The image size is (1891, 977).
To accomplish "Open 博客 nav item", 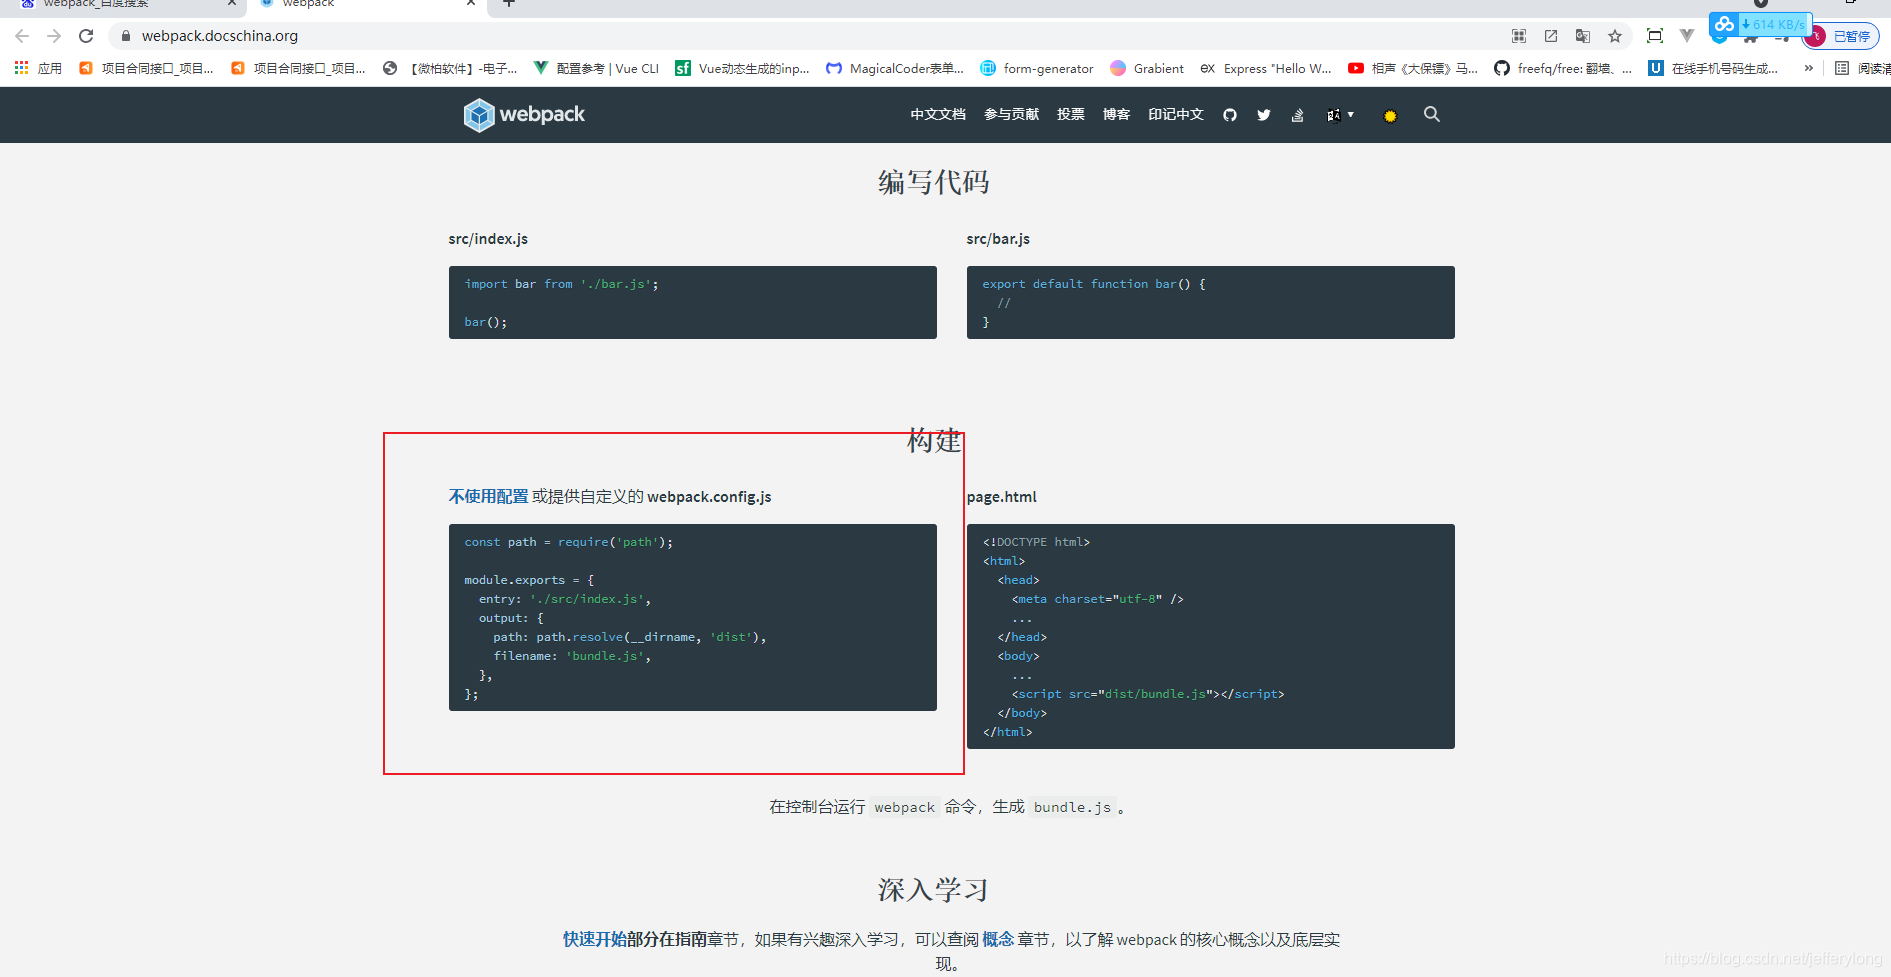I will click(x=1116, y=114).
